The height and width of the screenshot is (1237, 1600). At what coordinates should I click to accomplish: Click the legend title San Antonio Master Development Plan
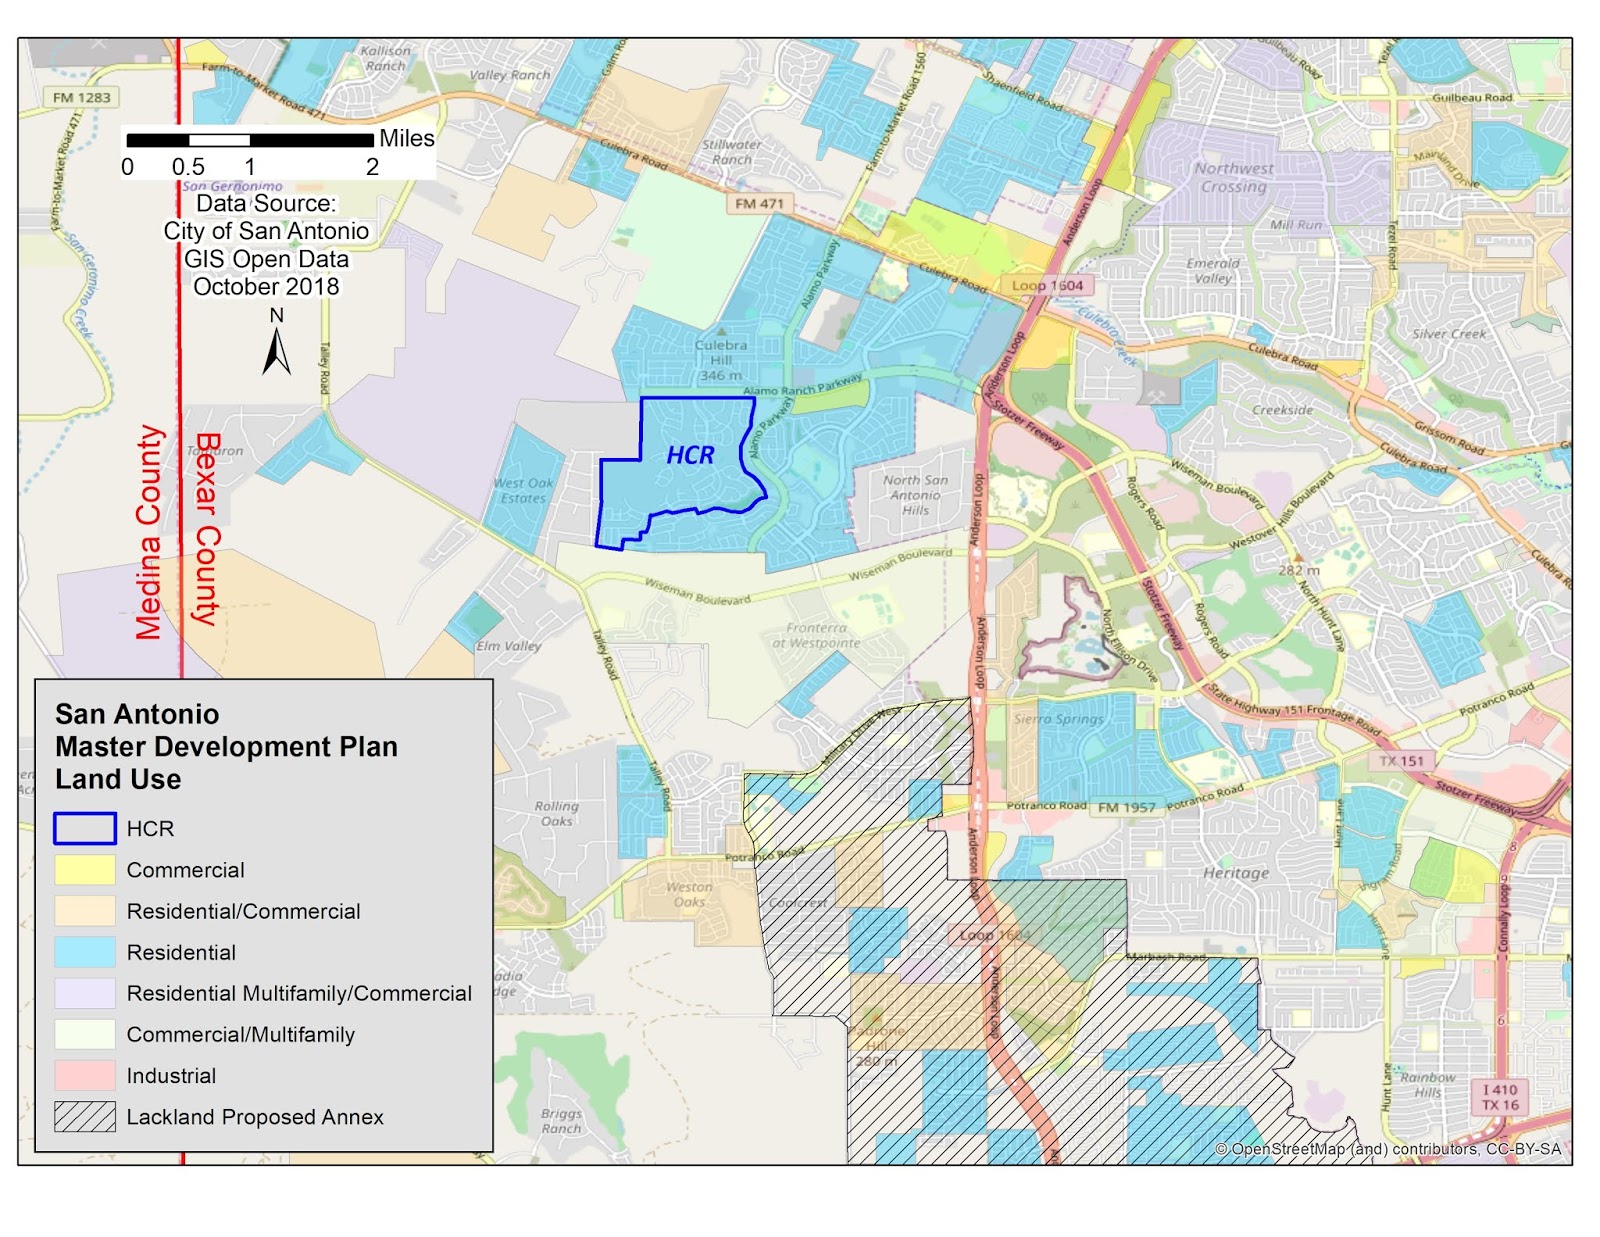tap(226, 747)
